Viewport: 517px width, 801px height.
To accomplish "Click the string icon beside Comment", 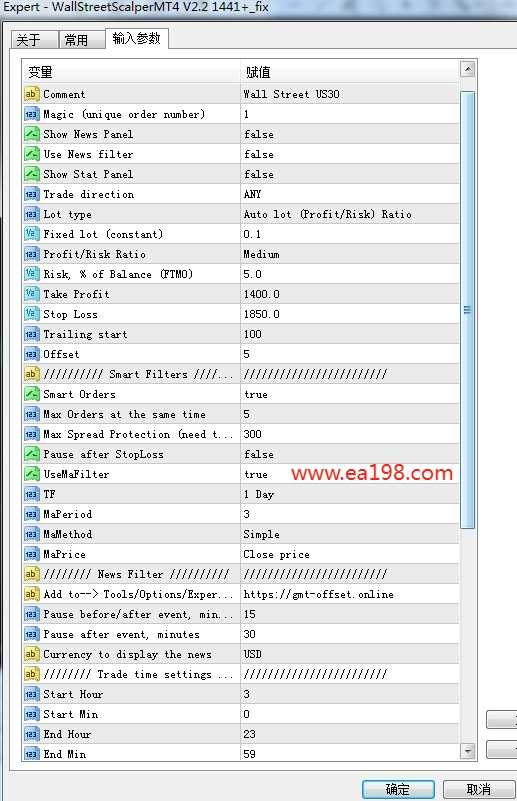I will 31,94.
